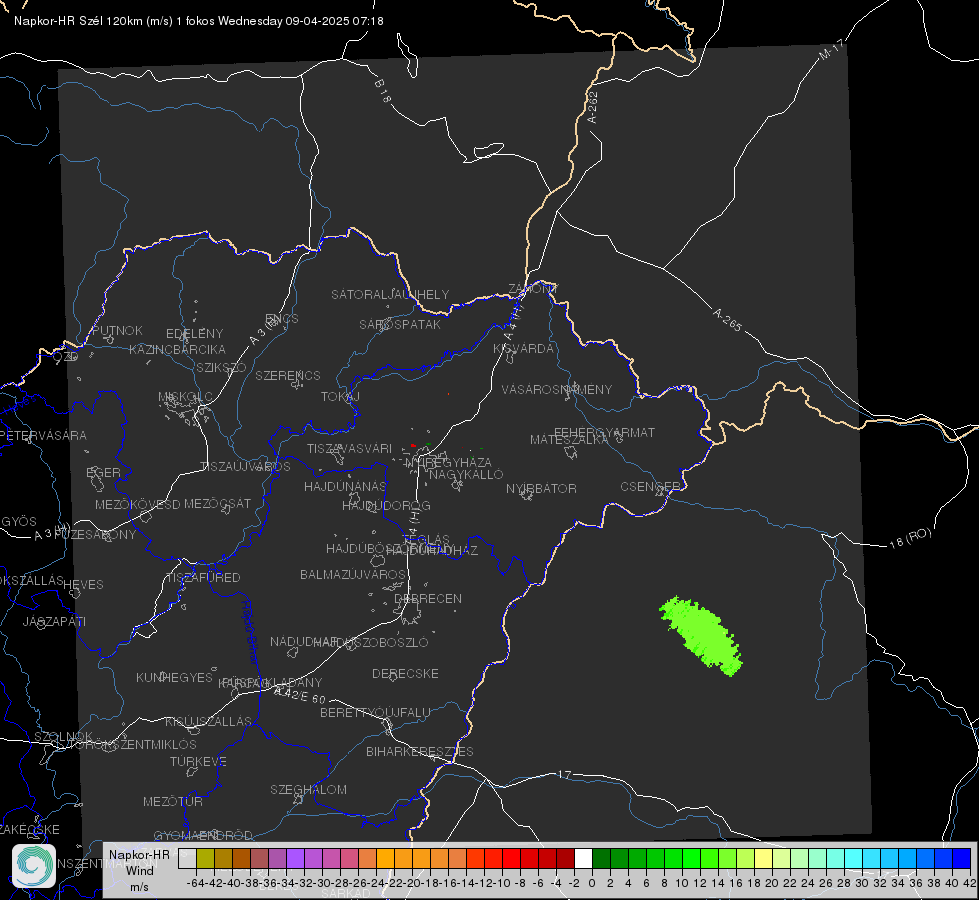Click the Napkor-HR Wind m/s legend label
Viewport: 979px width, 900px height.
tap(139, 870)
